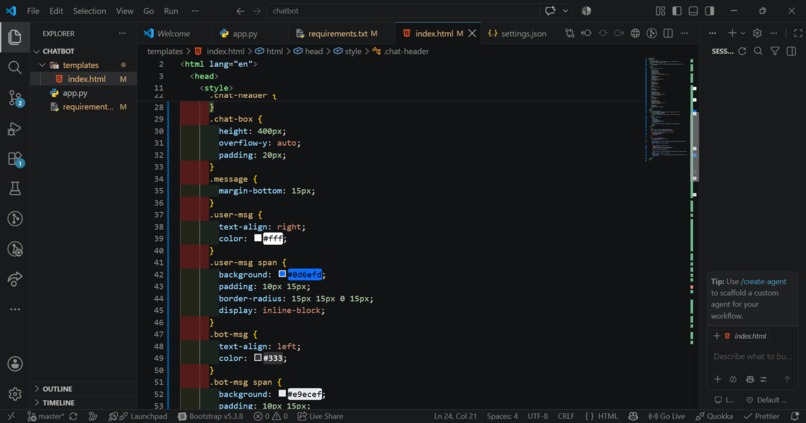Search sessions with magnifier icon
Image resolution: width=806 pixels, height=423 pixels.
(758, 51)
